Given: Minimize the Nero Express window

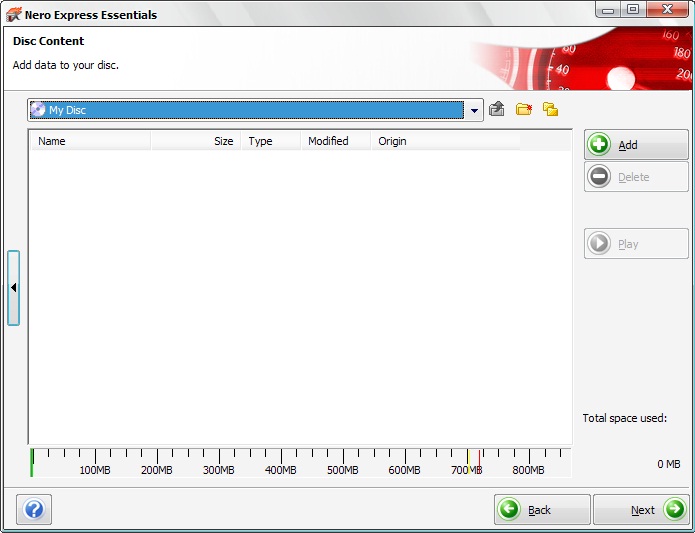Looking at the screenshot, I should click(608, 10).
